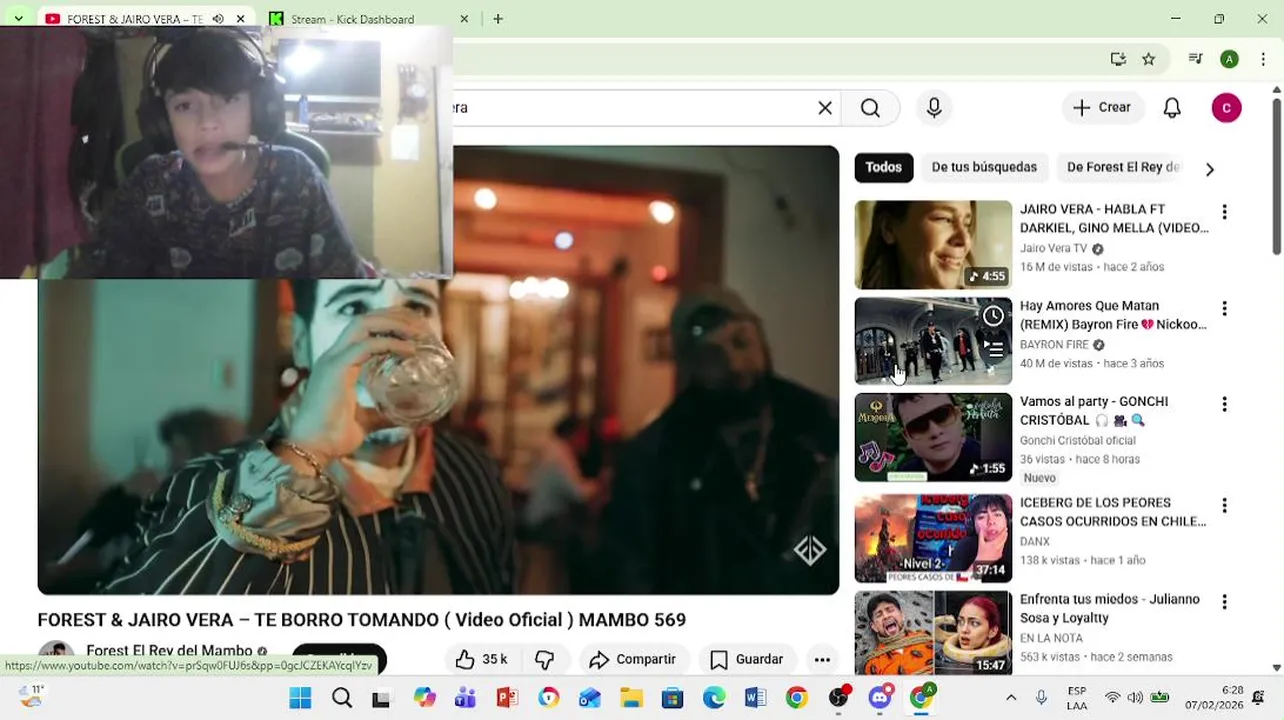This screenshot has height=720, width=1284.
Task: Open the tab search dropdown arrow
Action: (x=18, y=19)
